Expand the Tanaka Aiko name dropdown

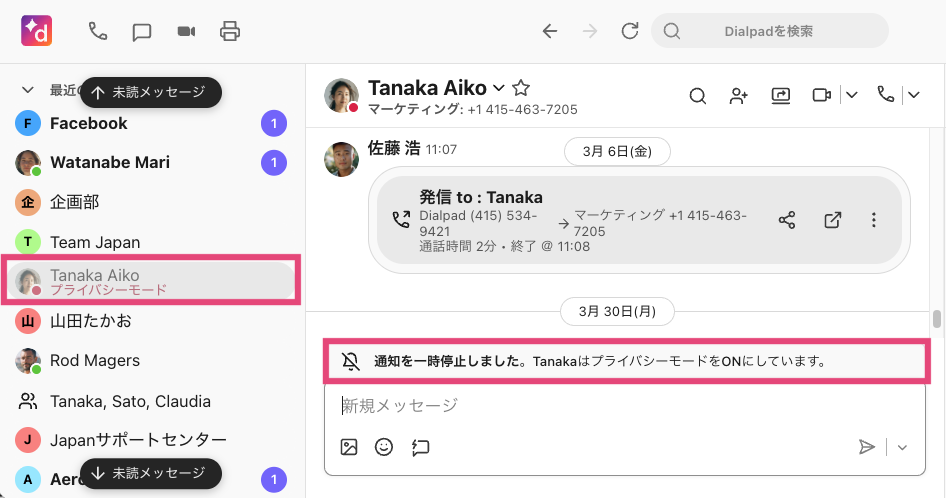[x=499, y=88]
